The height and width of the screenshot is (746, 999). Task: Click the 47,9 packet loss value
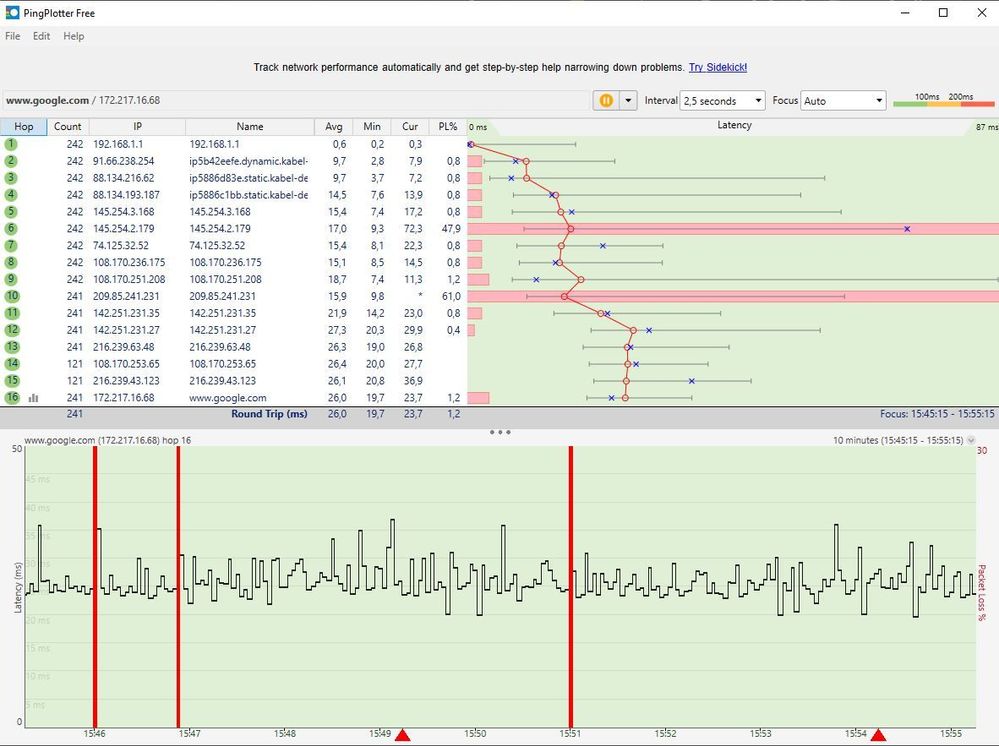coord(451,229)
